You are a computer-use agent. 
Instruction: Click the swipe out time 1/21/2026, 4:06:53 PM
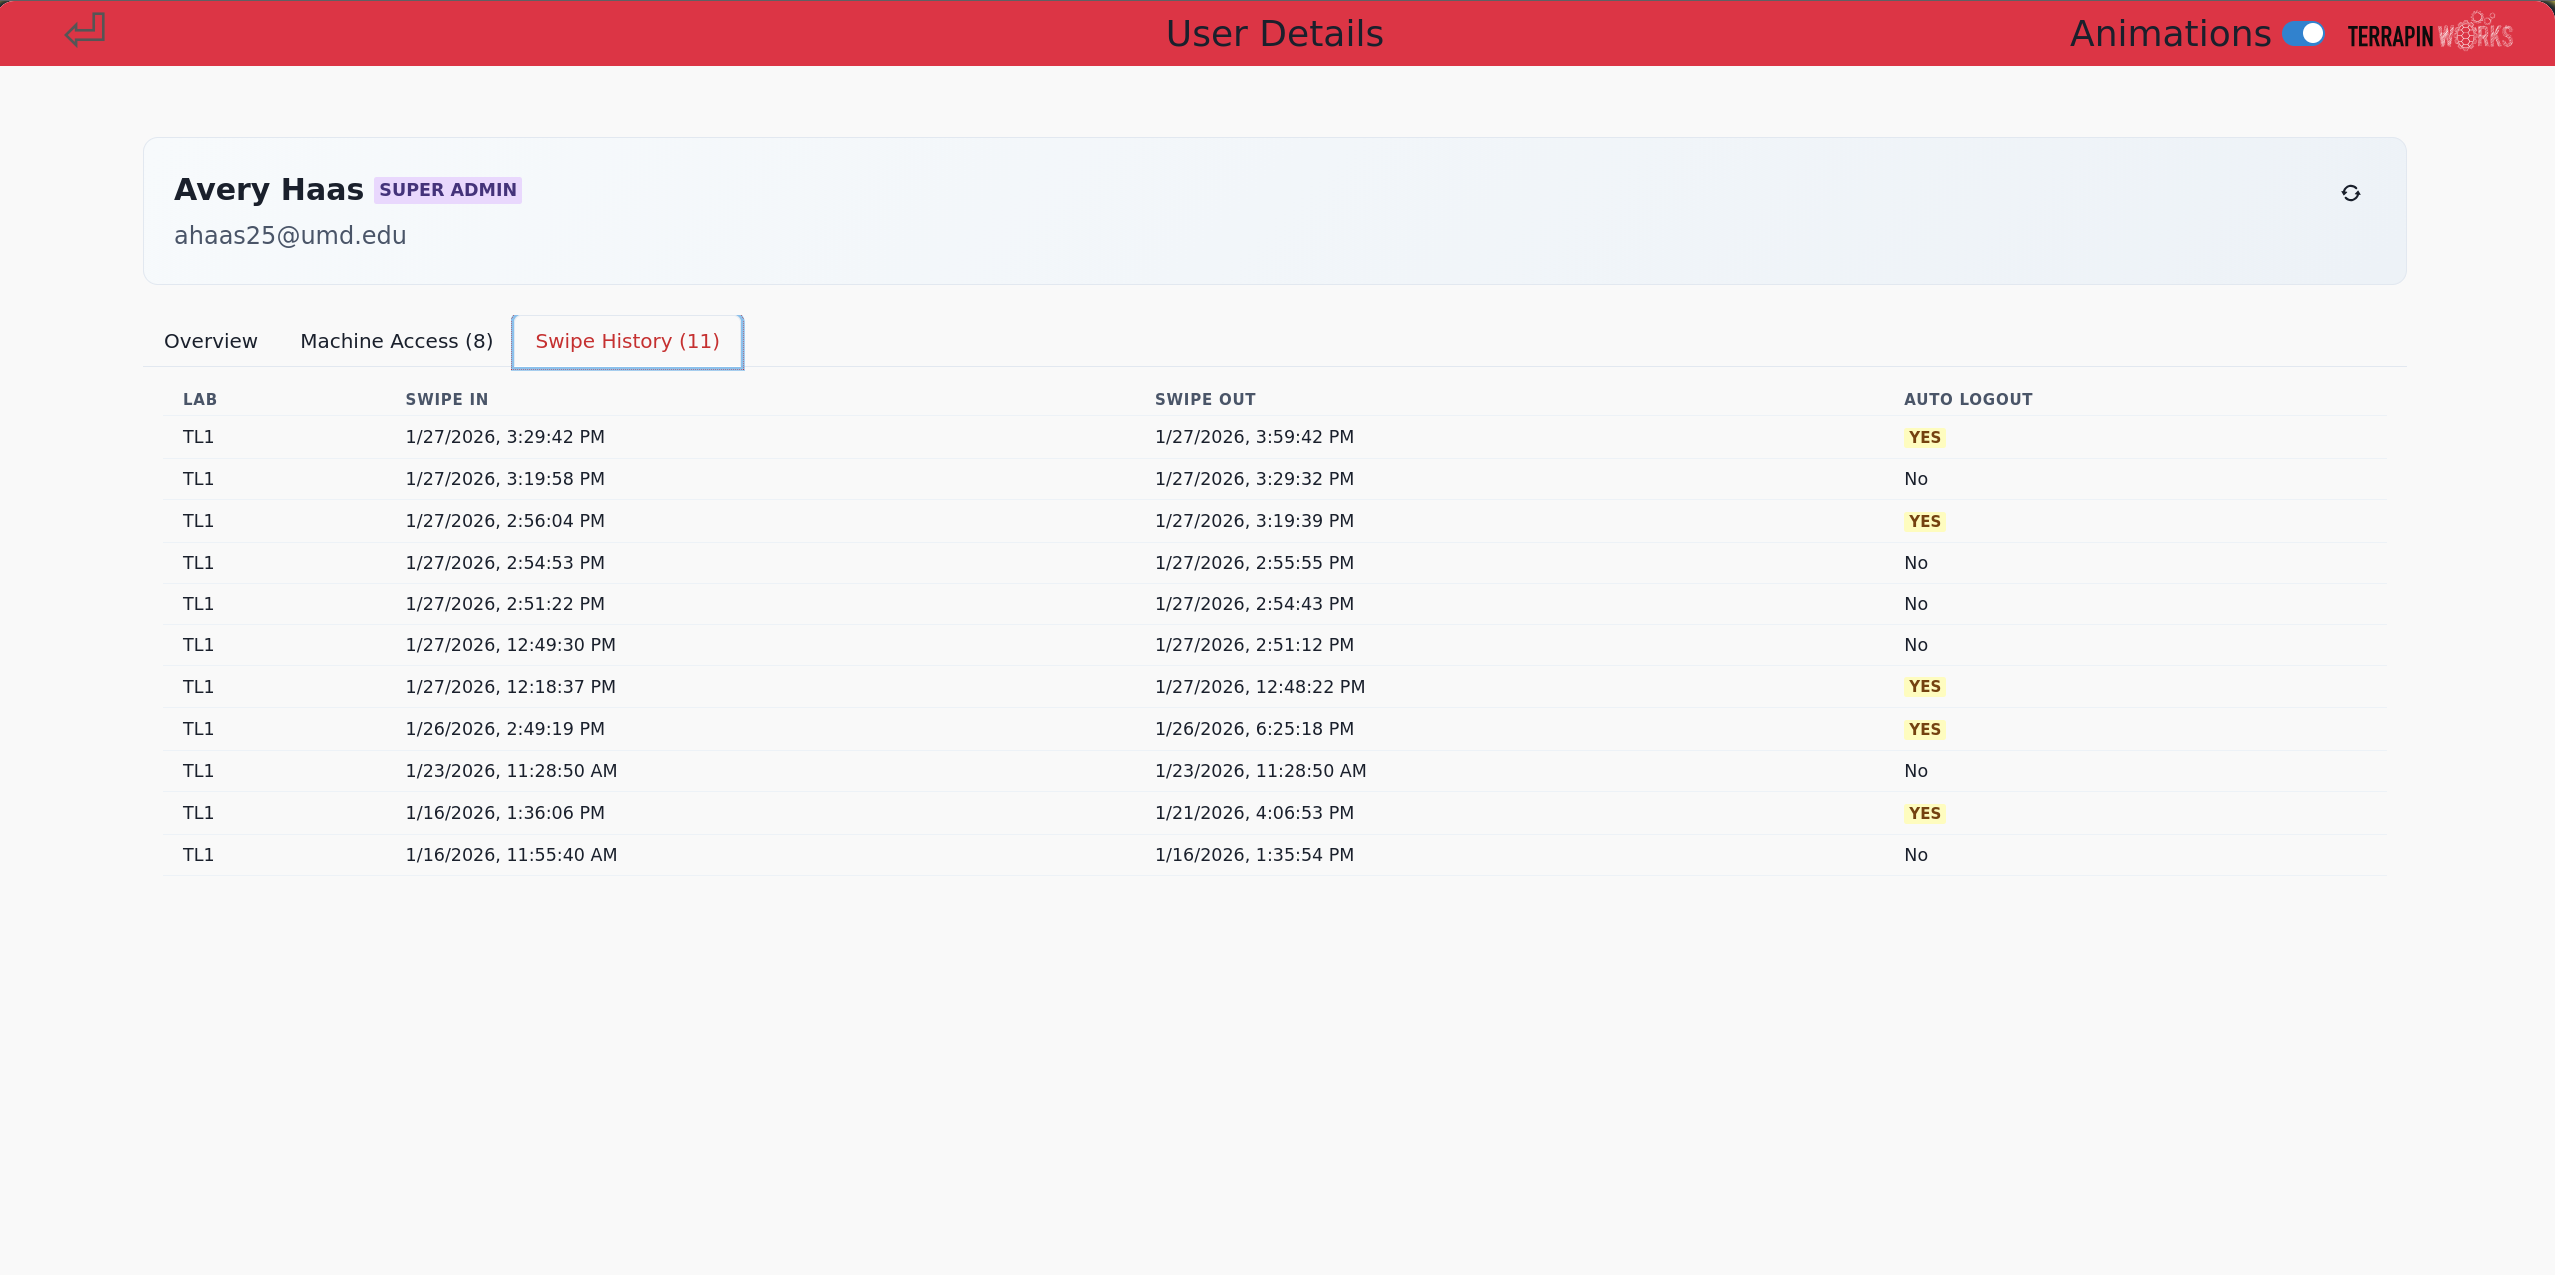[x=1253, y=813]
